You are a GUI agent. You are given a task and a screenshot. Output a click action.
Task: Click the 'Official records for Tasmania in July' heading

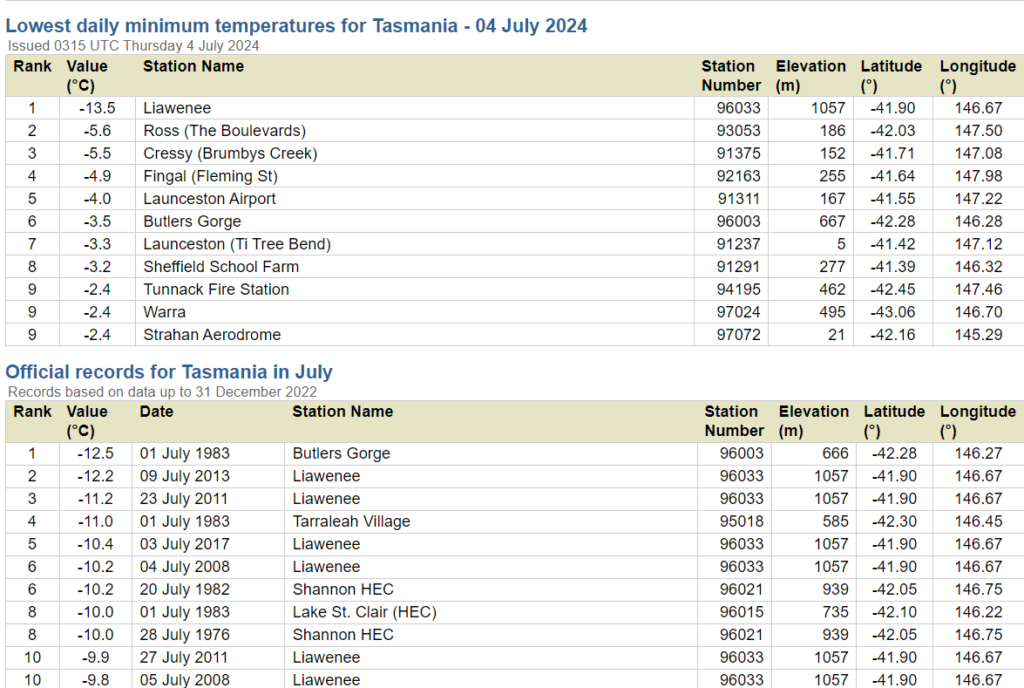(169, 372)
